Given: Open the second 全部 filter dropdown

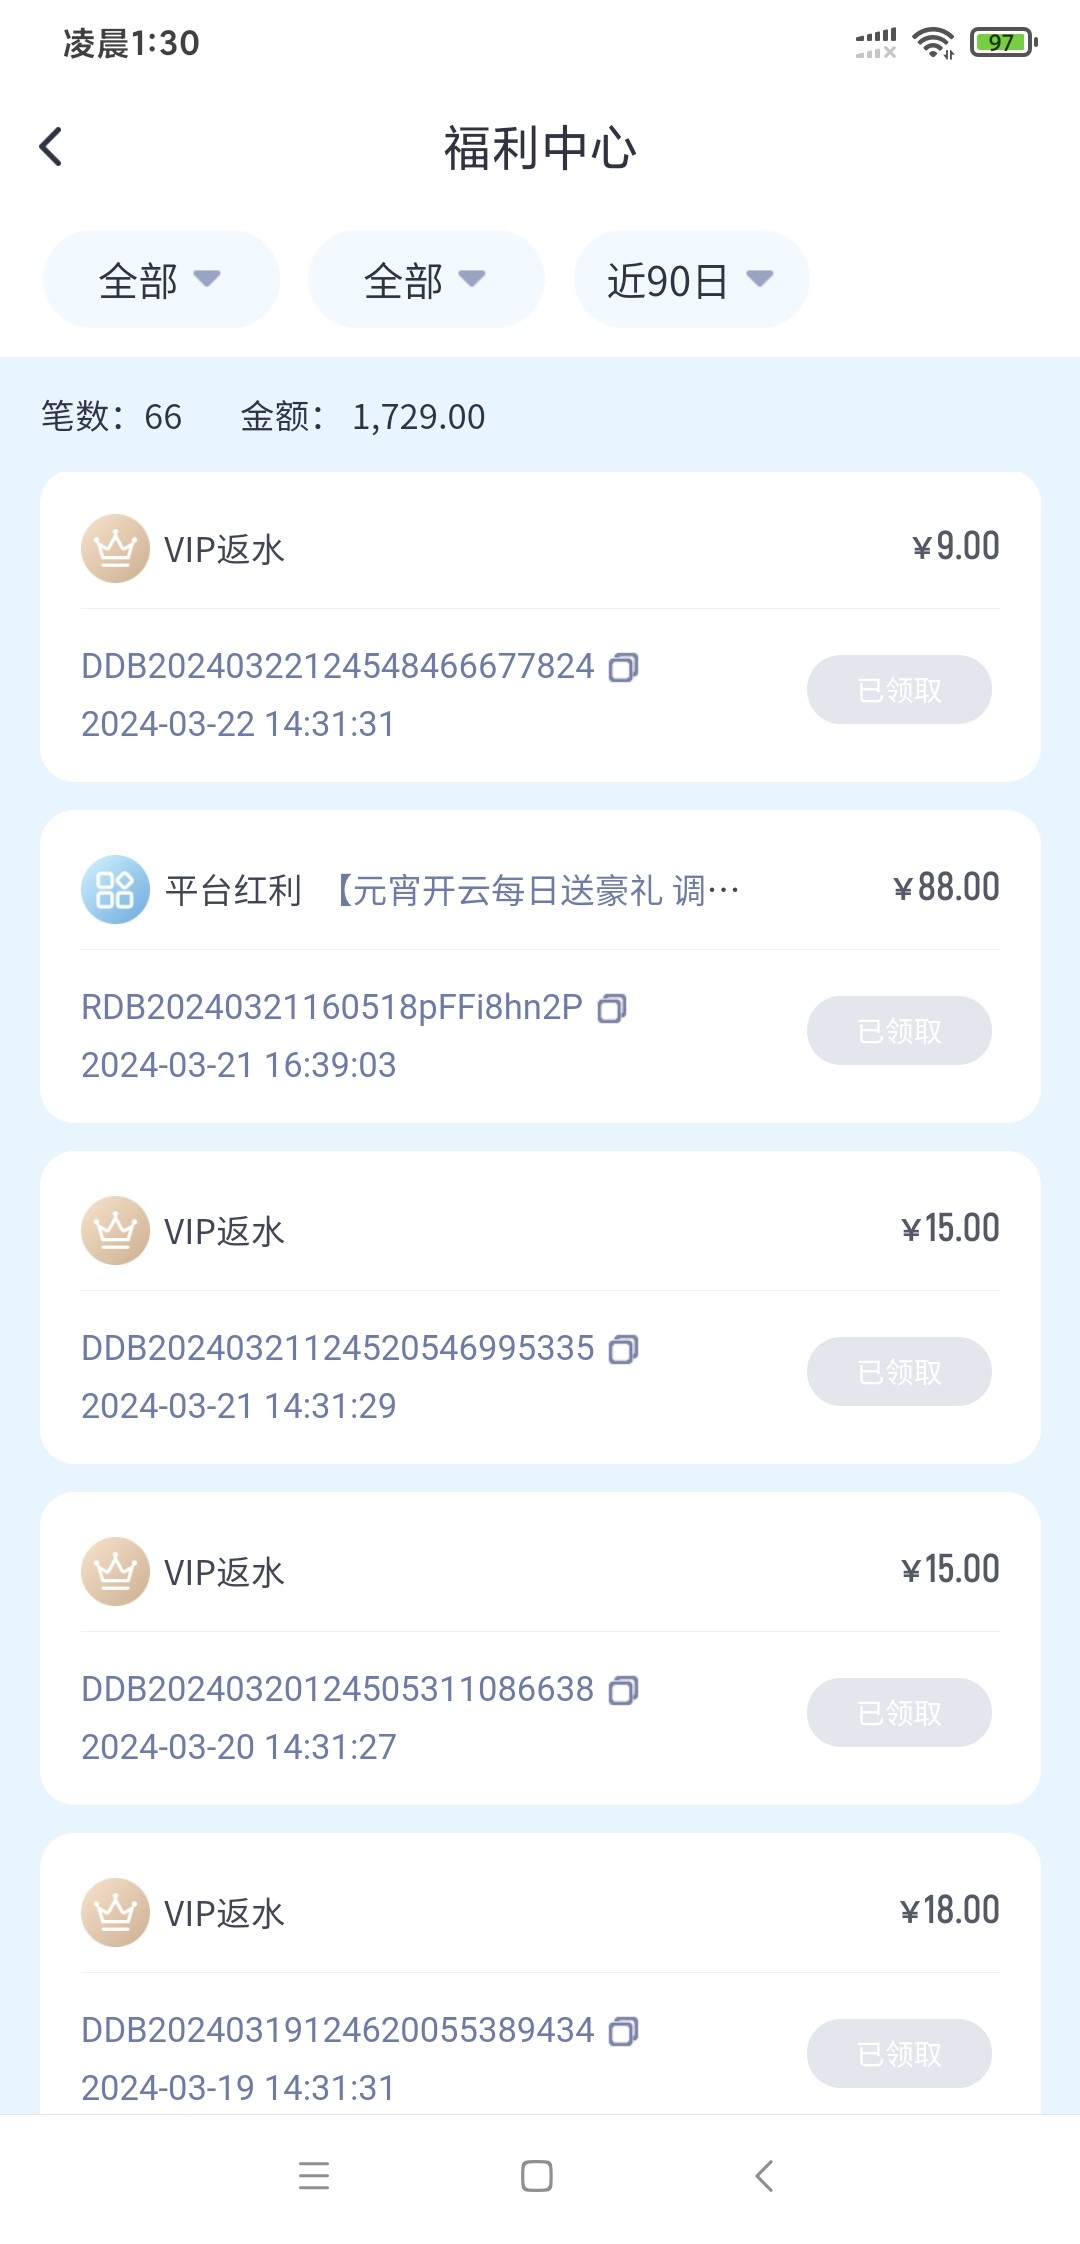Looking at the screenshot, I should point(425,280).
